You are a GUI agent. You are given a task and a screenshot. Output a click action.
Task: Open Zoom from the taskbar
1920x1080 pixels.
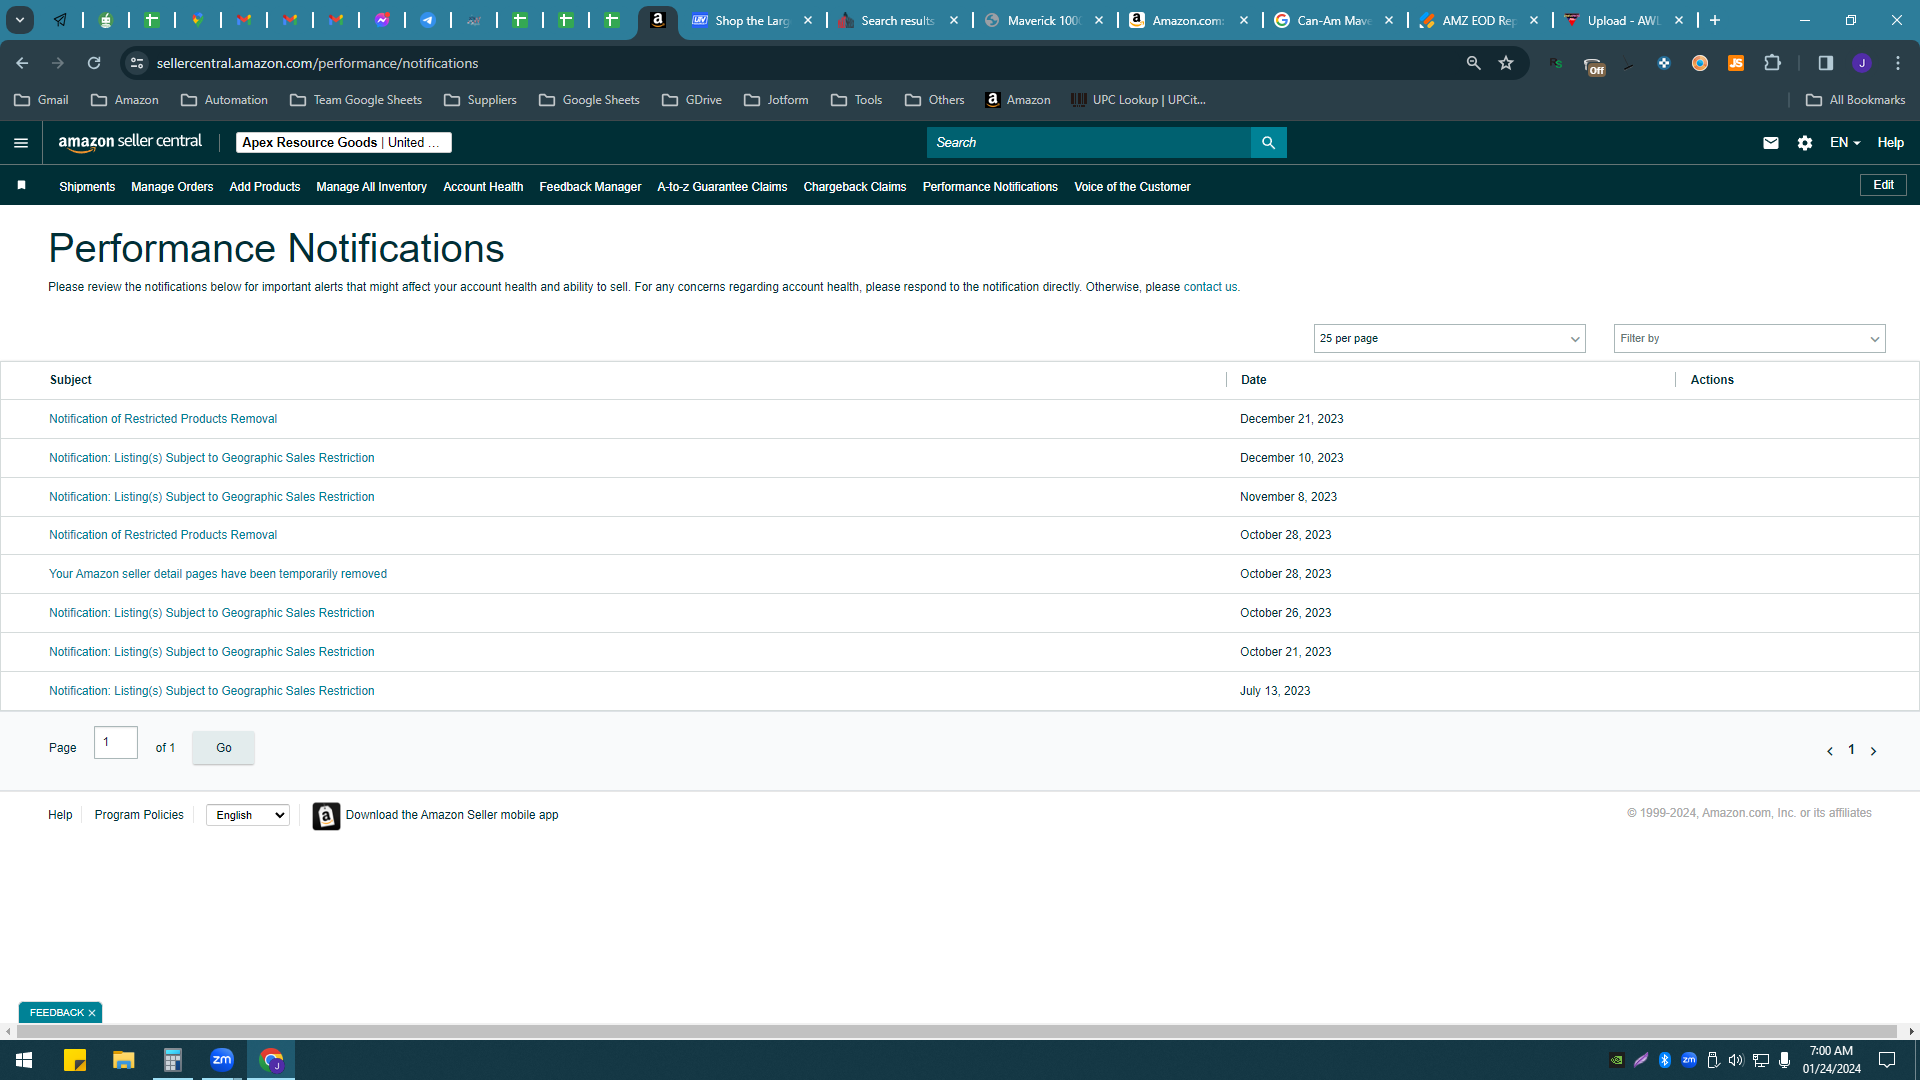tap(222, 1060)
